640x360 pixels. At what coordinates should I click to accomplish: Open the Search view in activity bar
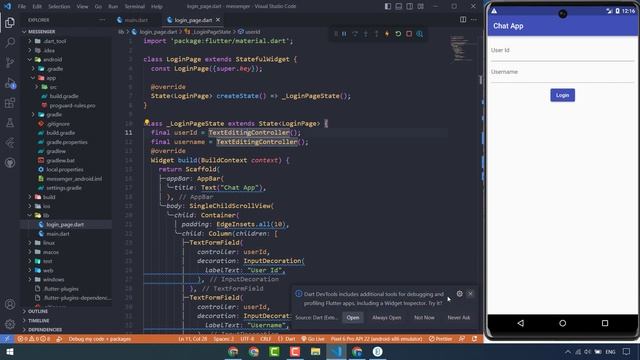tap(10, 42)
